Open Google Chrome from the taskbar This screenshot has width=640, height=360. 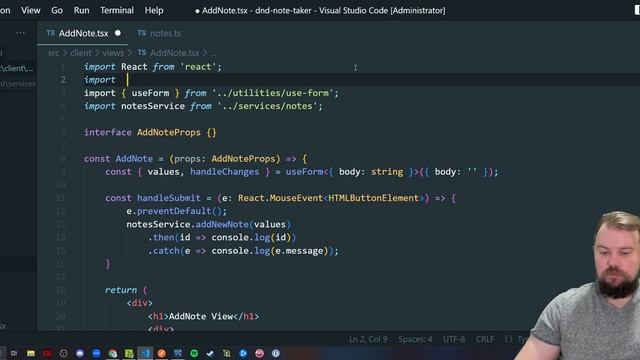(113, 353)
